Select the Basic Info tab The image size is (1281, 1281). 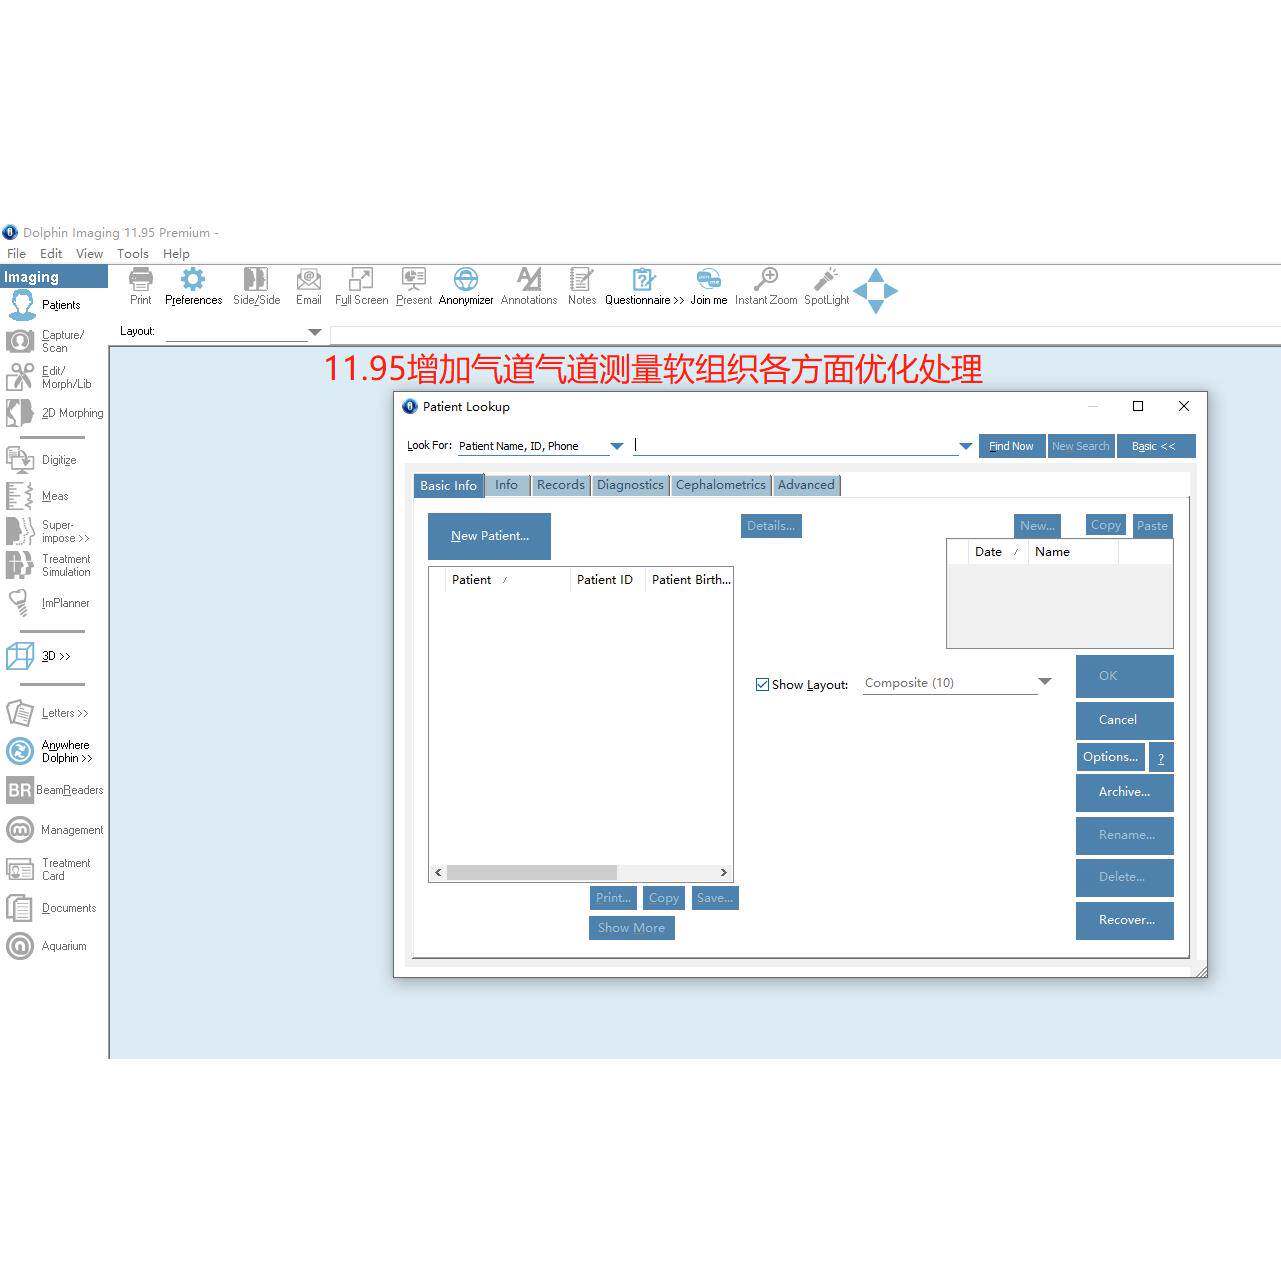coord(448,485)
